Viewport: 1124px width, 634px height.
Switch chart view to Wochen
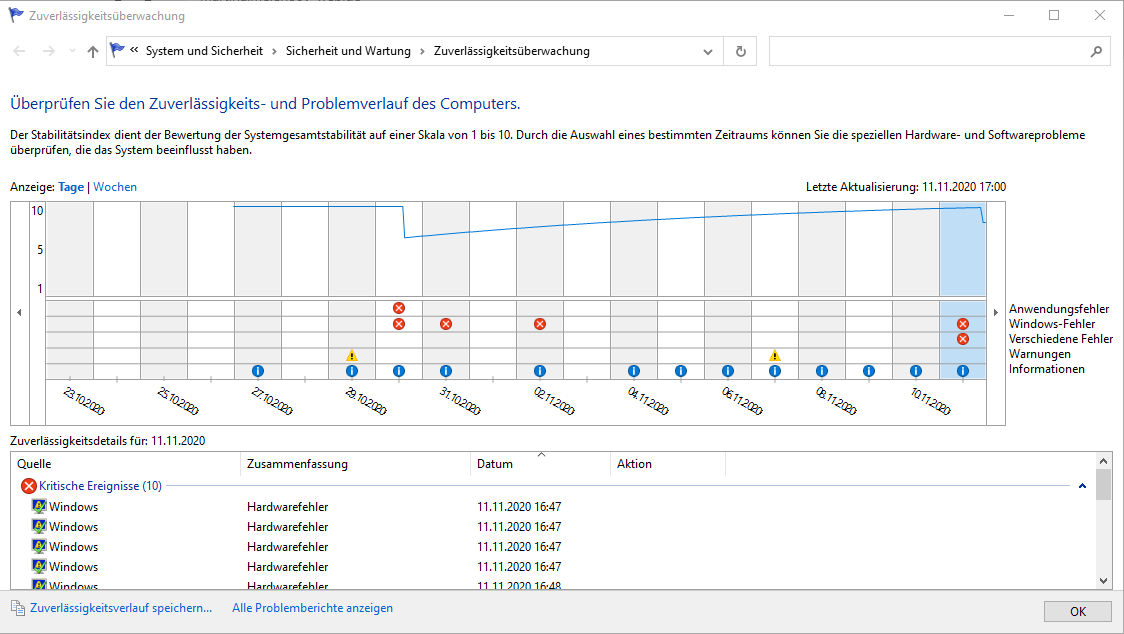pyautogui.click(x=115, y=186)
